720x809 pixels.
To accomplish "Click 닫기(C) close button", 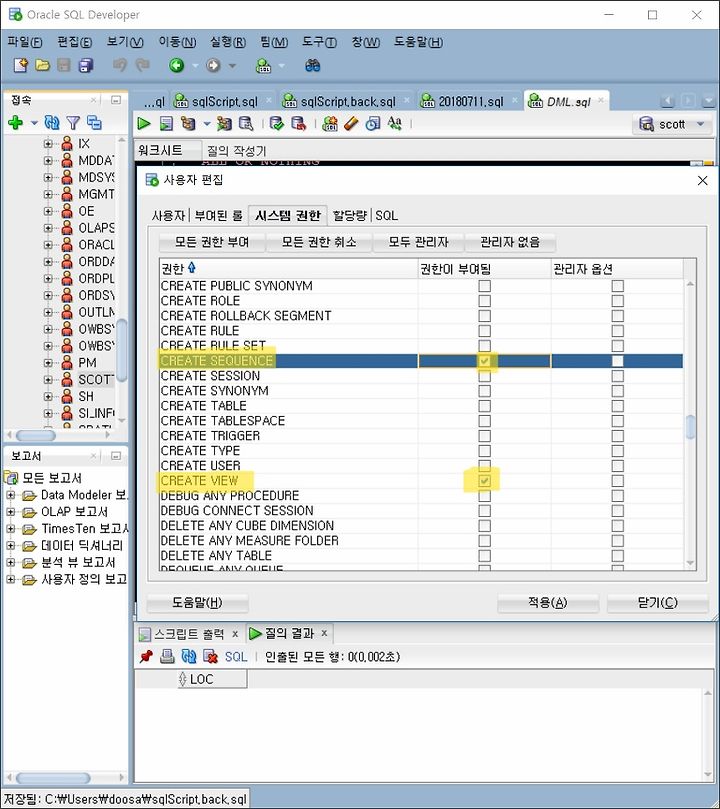I will (x=658, y=602).
